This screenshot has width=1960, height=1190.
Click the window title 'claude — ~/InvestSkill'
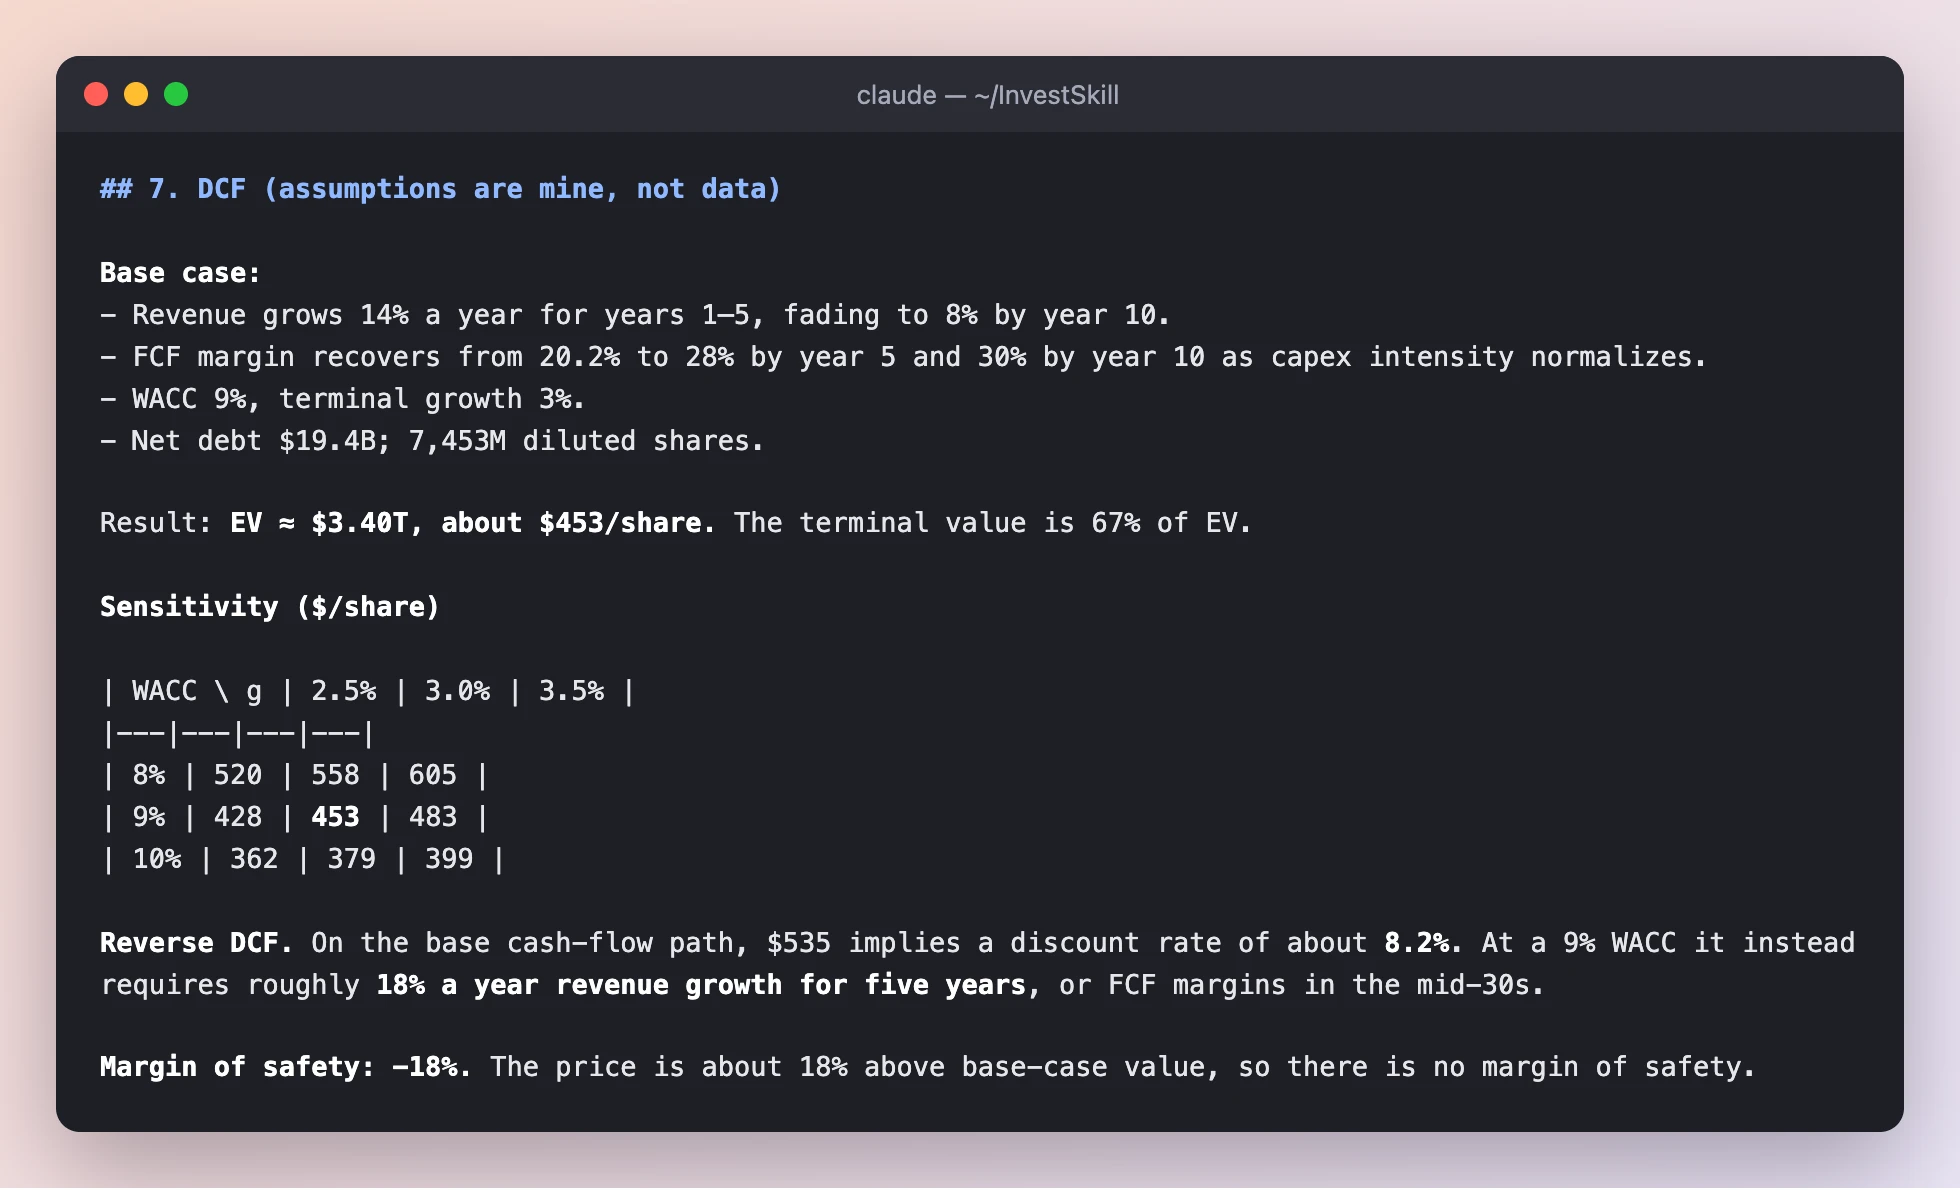tap(987, 95)
